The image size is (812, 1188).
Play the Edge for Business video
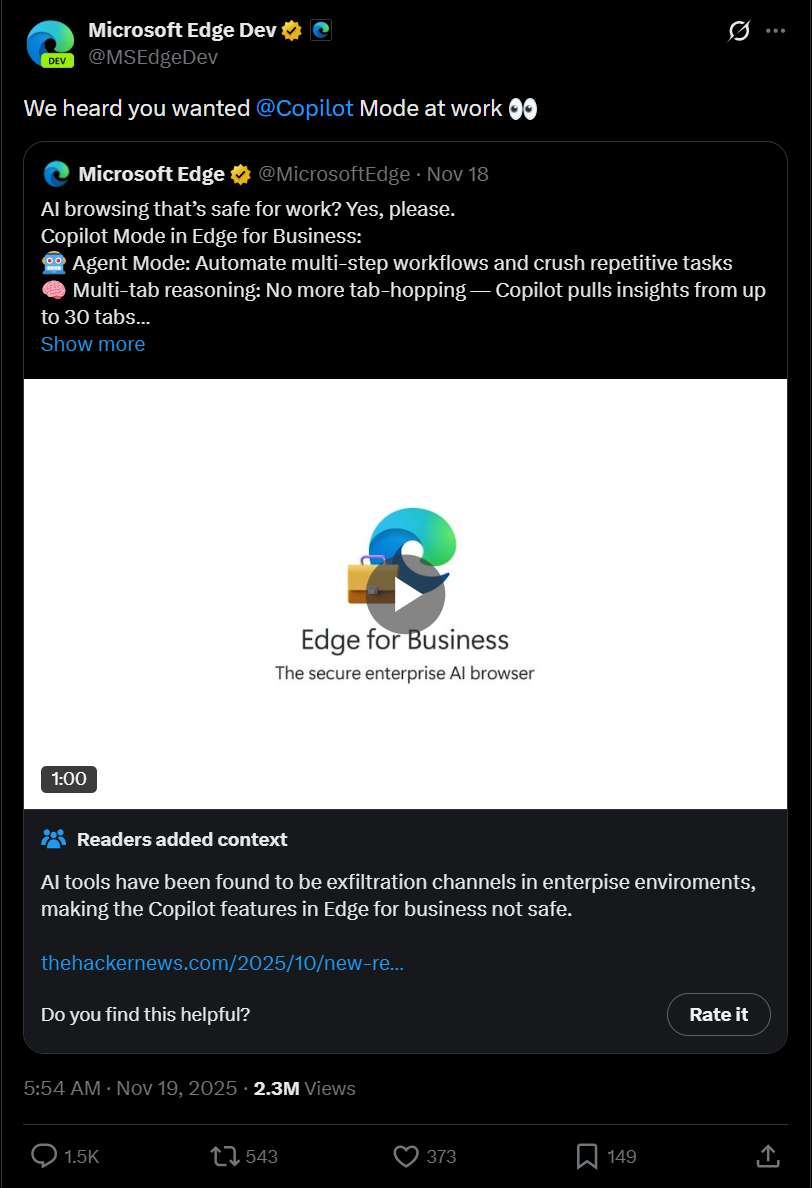[405, 595]
